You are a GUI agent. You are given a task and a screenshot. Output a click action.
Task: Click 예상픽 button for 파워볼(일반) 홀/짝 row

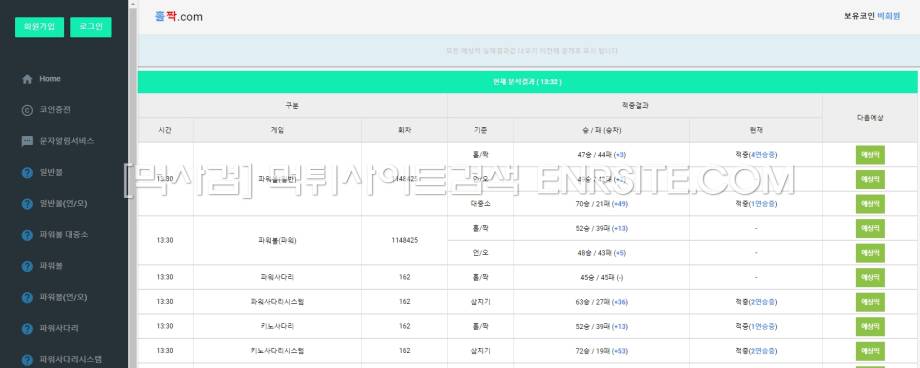pyautogui.click(x=870, y=155)
